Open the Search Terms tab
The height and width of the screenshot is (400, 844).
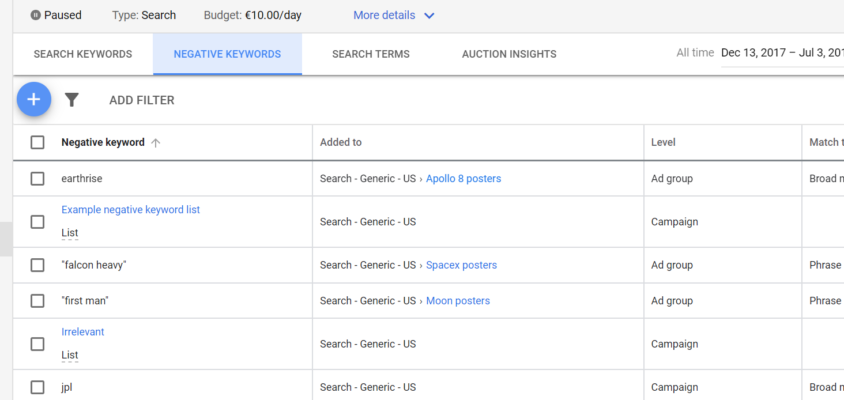(x=370, y=54)
